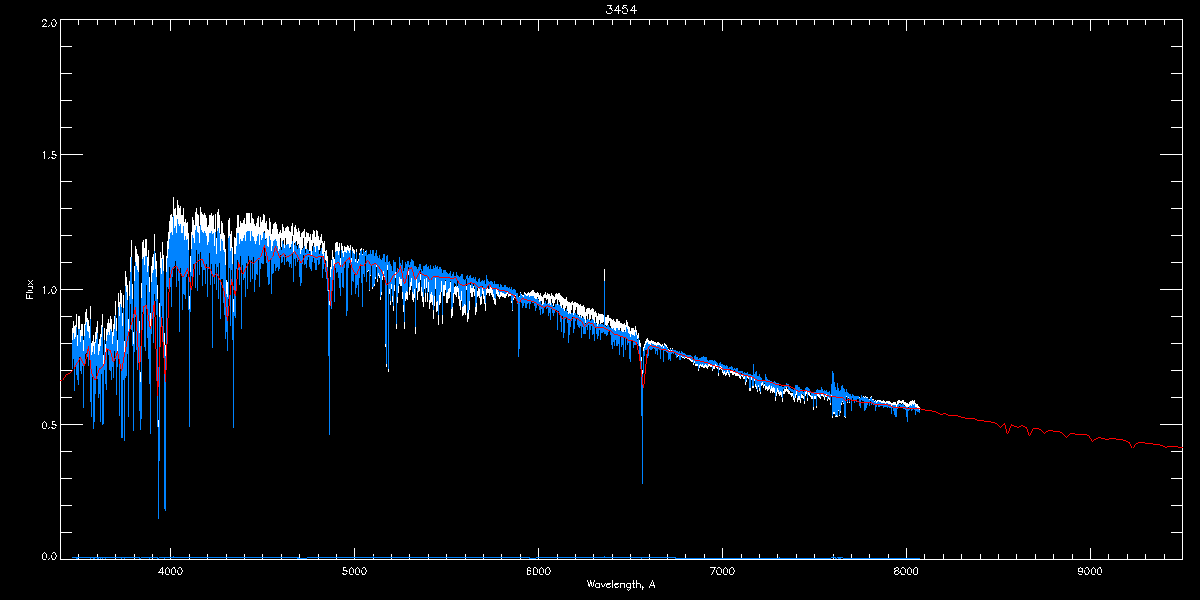1200x600 pixels.
Task: Click the Flux y-axis label
Action: click(31, 289)
